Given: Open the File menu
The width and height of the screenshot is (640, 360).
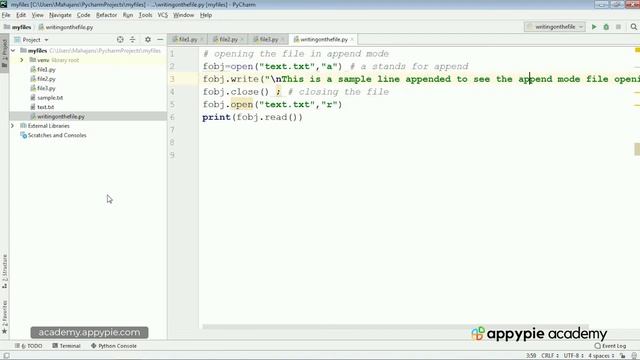Looking at the screenshot, I should coord(6,15).
